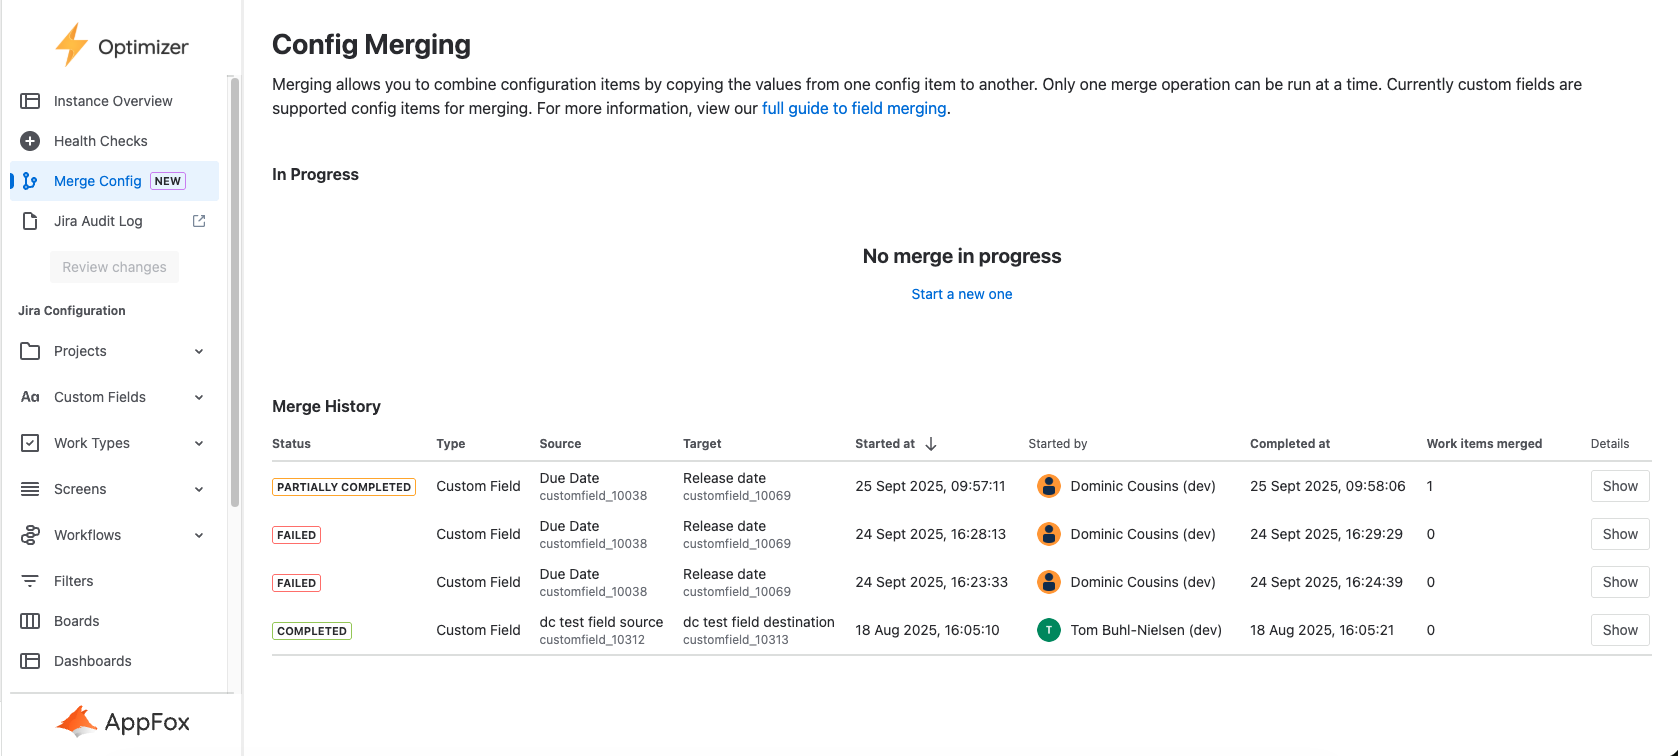Click the Dashboards icon in sidebar
The height and width of the screenshot is (756, 1678).
(x=30, y=661)
